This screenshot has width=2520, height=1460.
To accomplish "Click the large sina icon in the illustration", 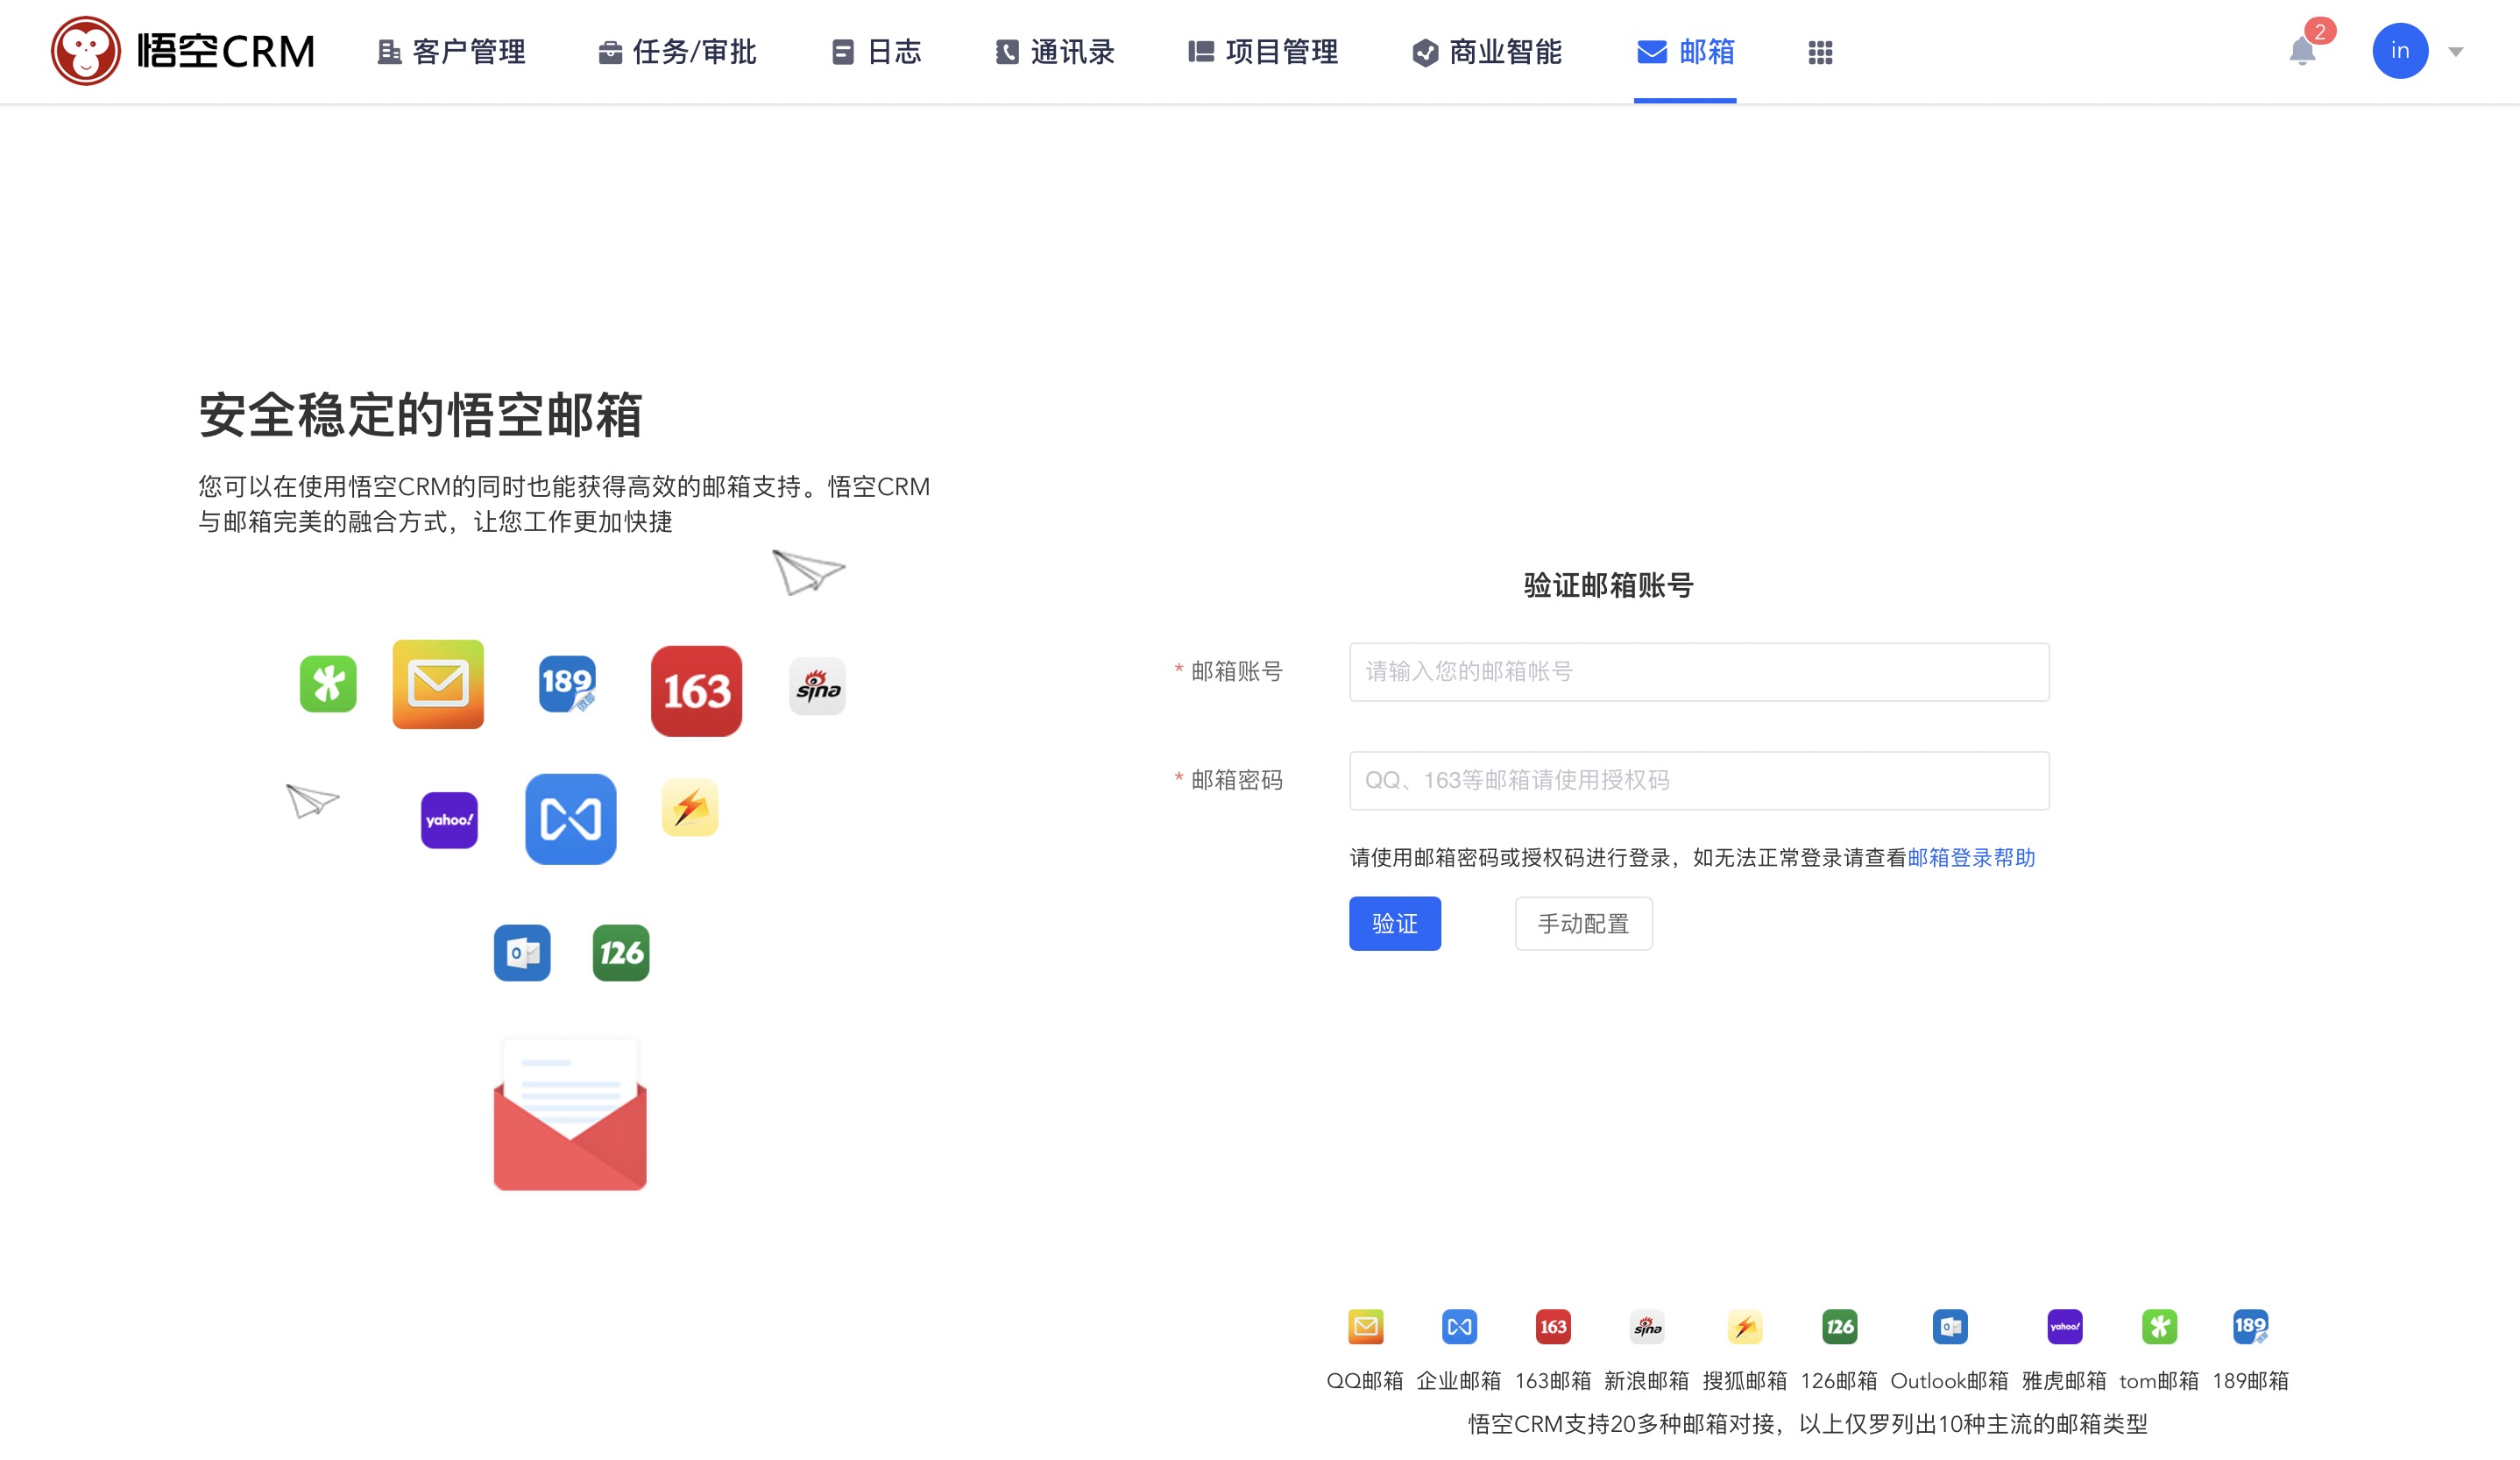I will (x=817, y=686).
